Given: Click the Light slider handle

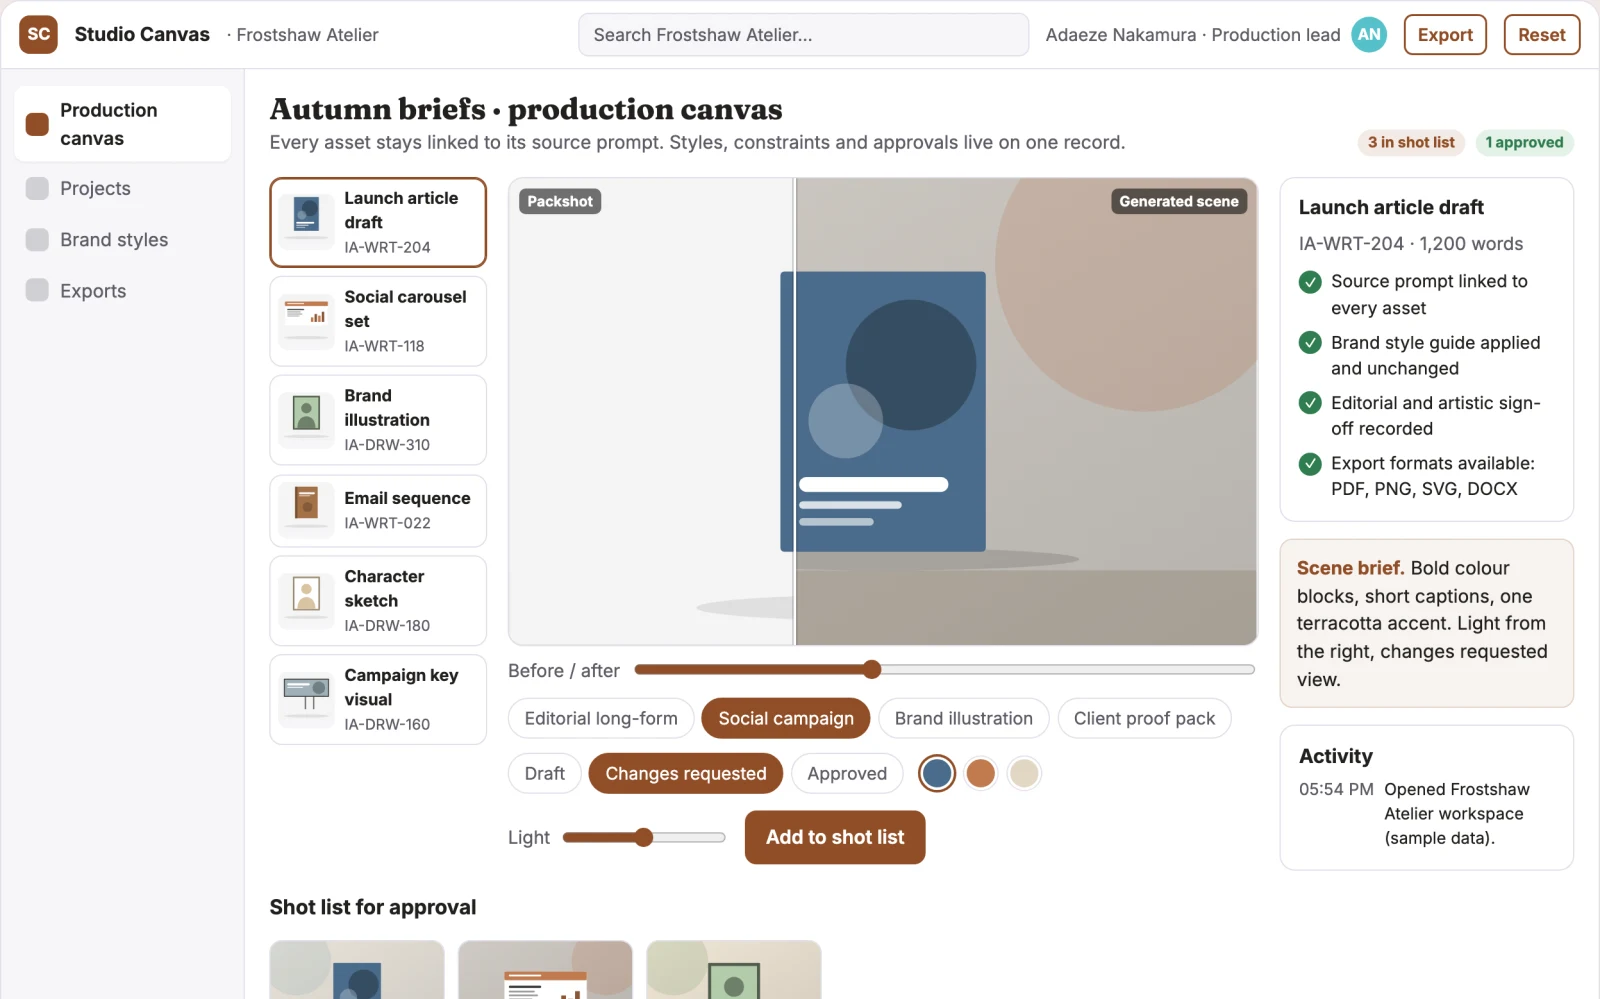Looking at the screenshot, I should pyautogui.click(x=644, y=837).
